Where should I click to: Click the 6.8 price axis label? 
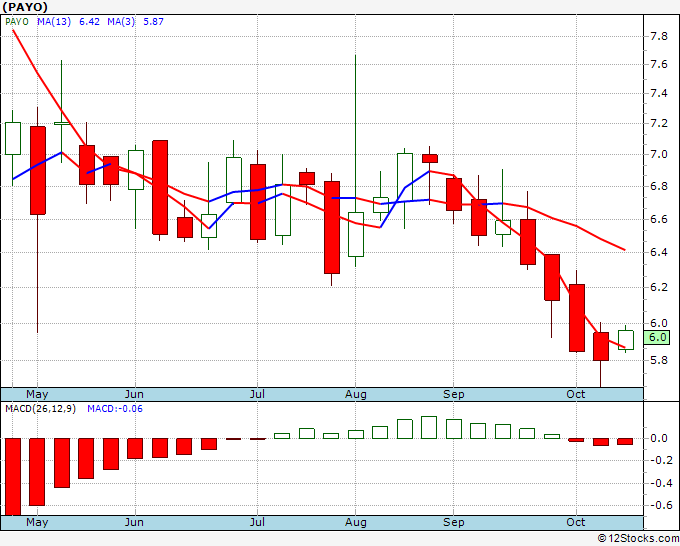pos(659,186)
